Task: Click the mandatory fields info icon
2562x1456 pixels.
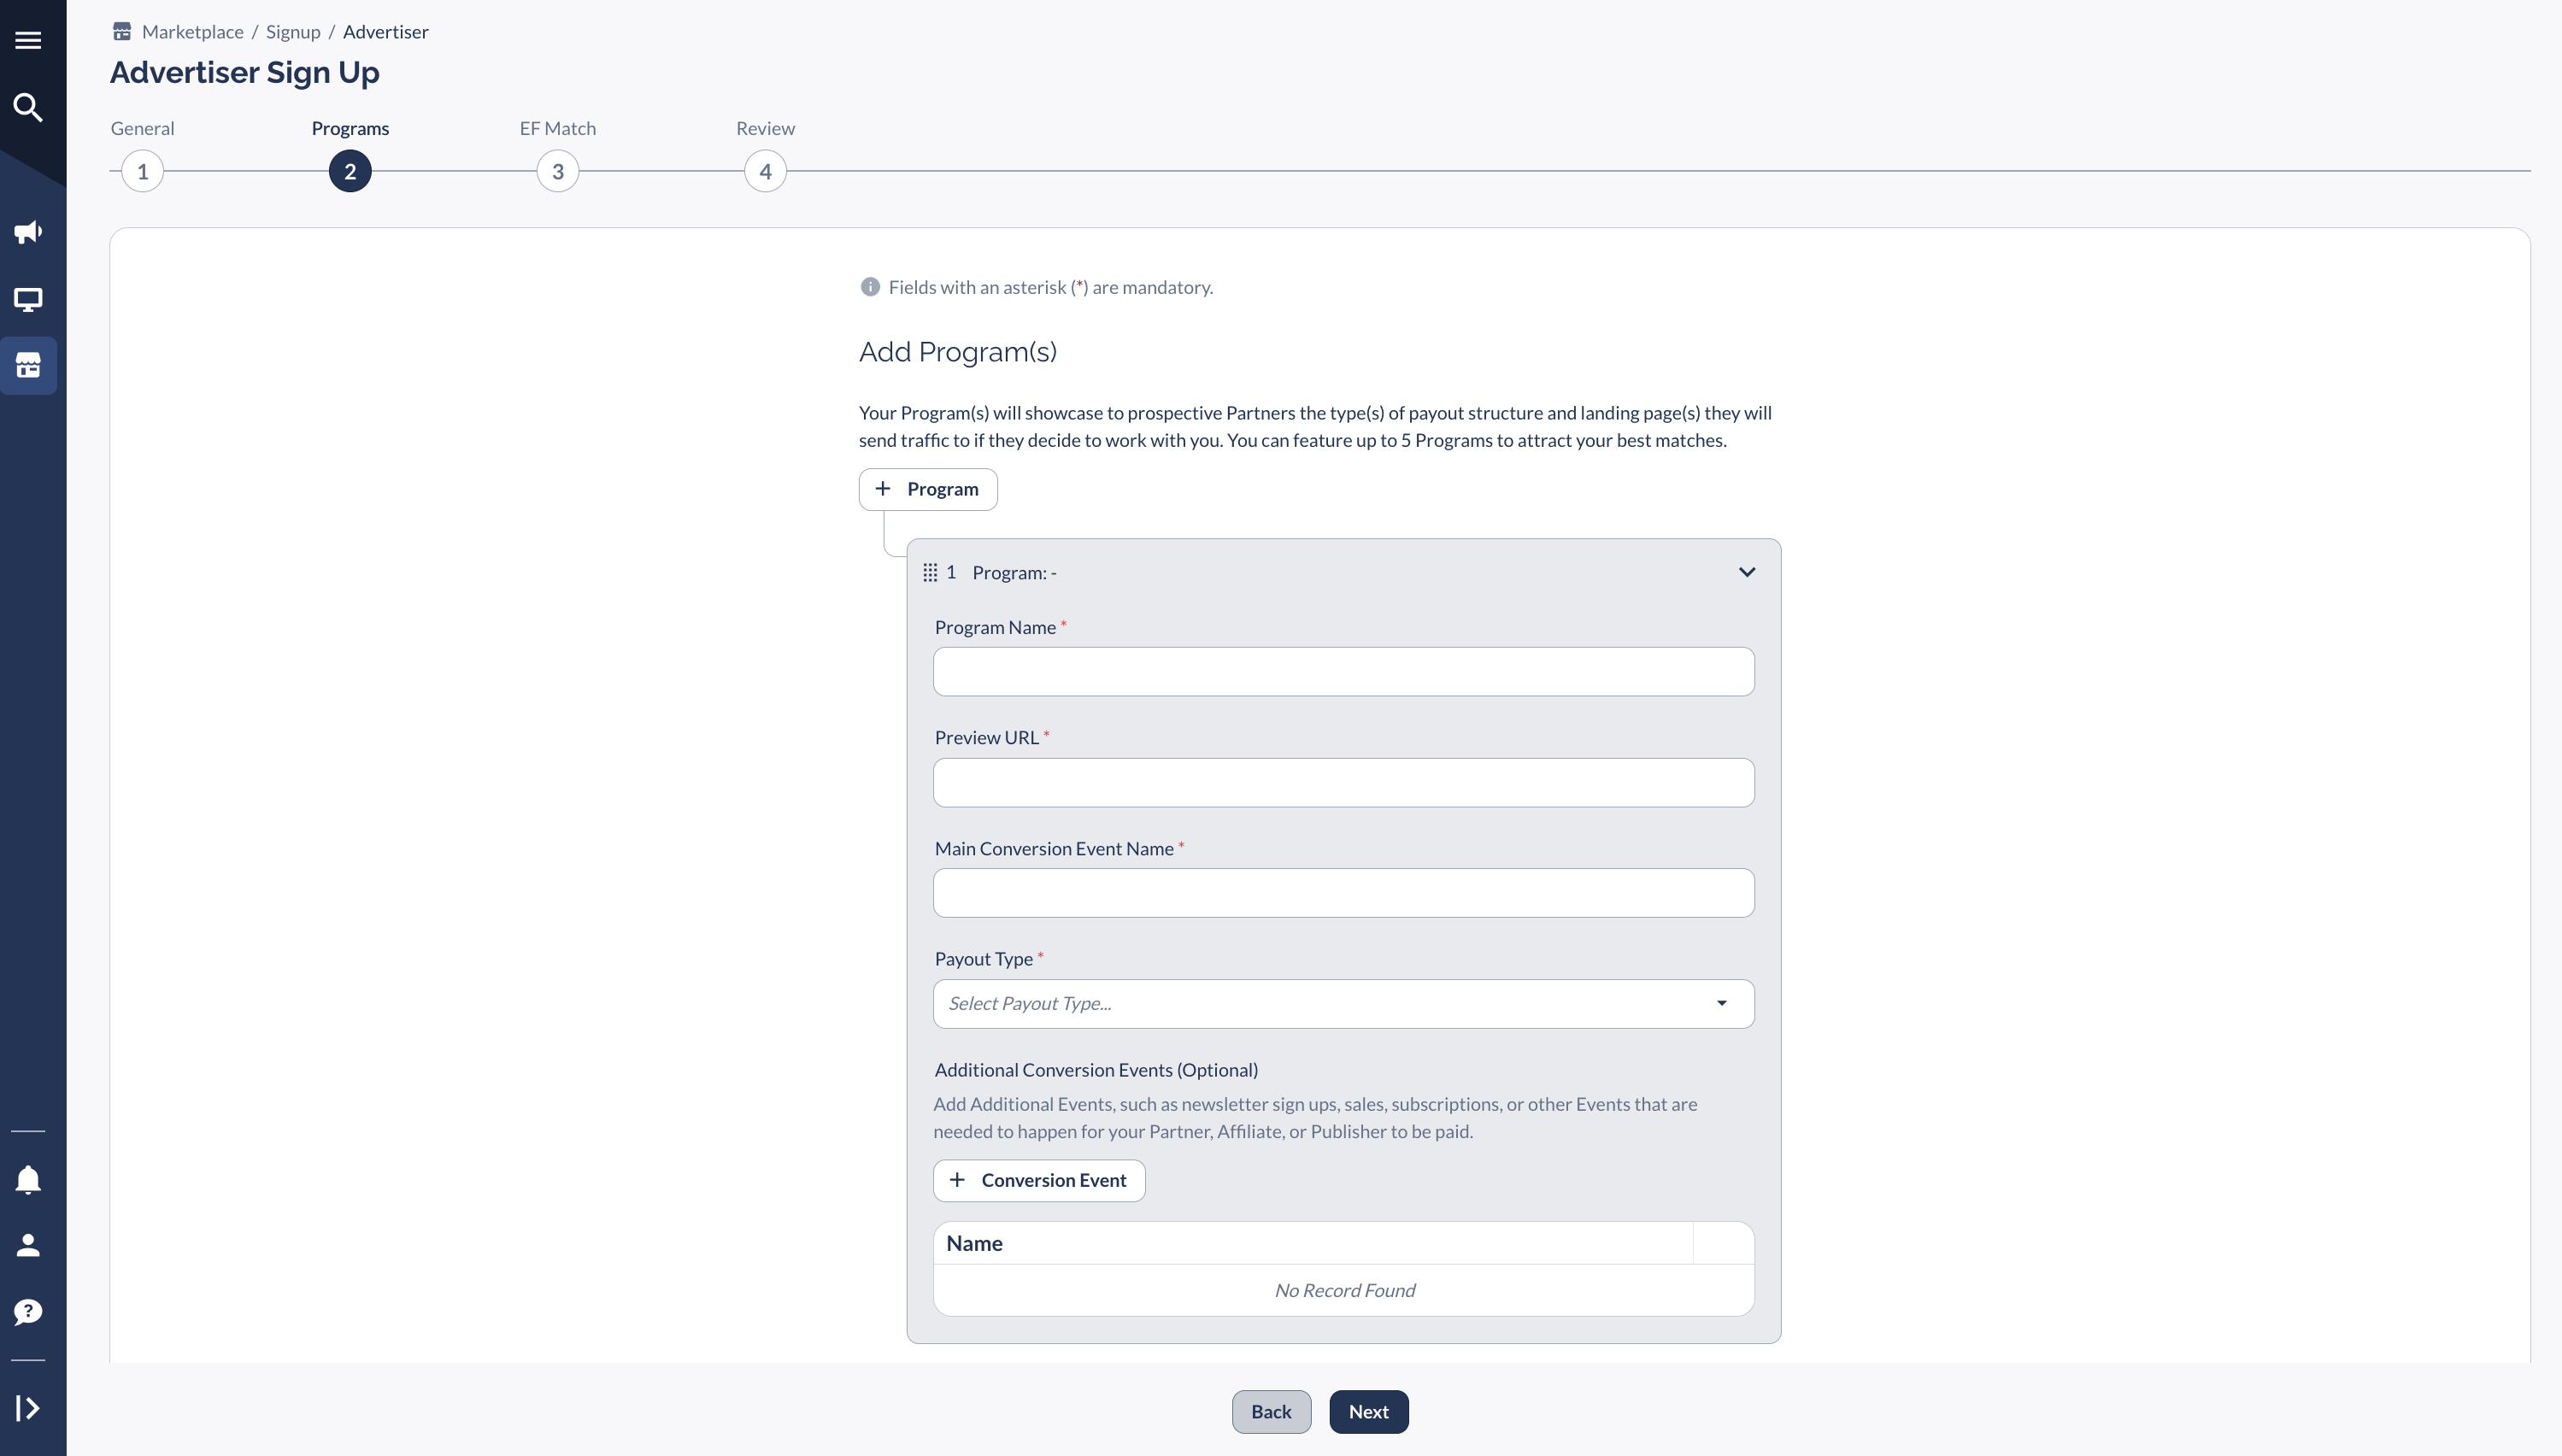Action: pyautogui.click(x=870, y=287)
